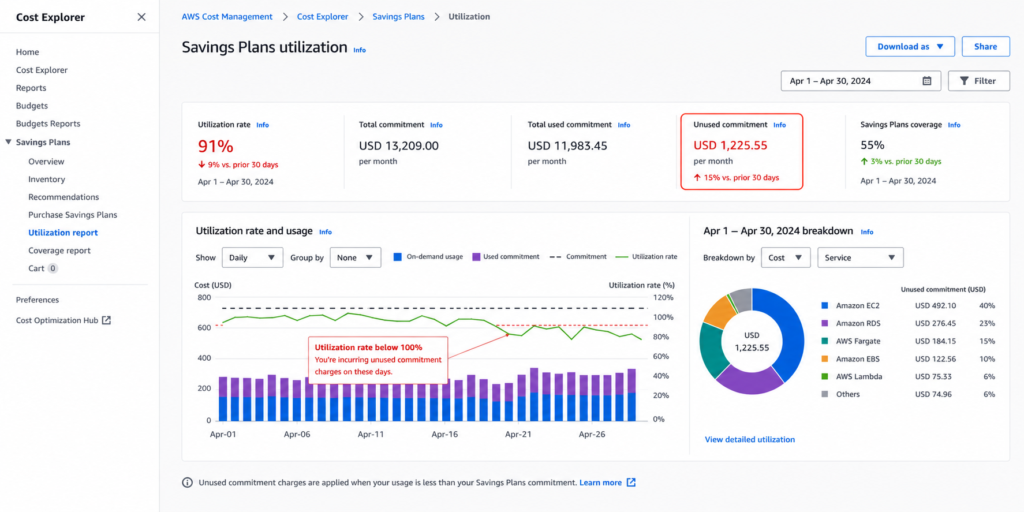Viewport: 1024px width, 512px height.
Task: Click Used commitment purple legend swatch
Action: tap(476, 257)
